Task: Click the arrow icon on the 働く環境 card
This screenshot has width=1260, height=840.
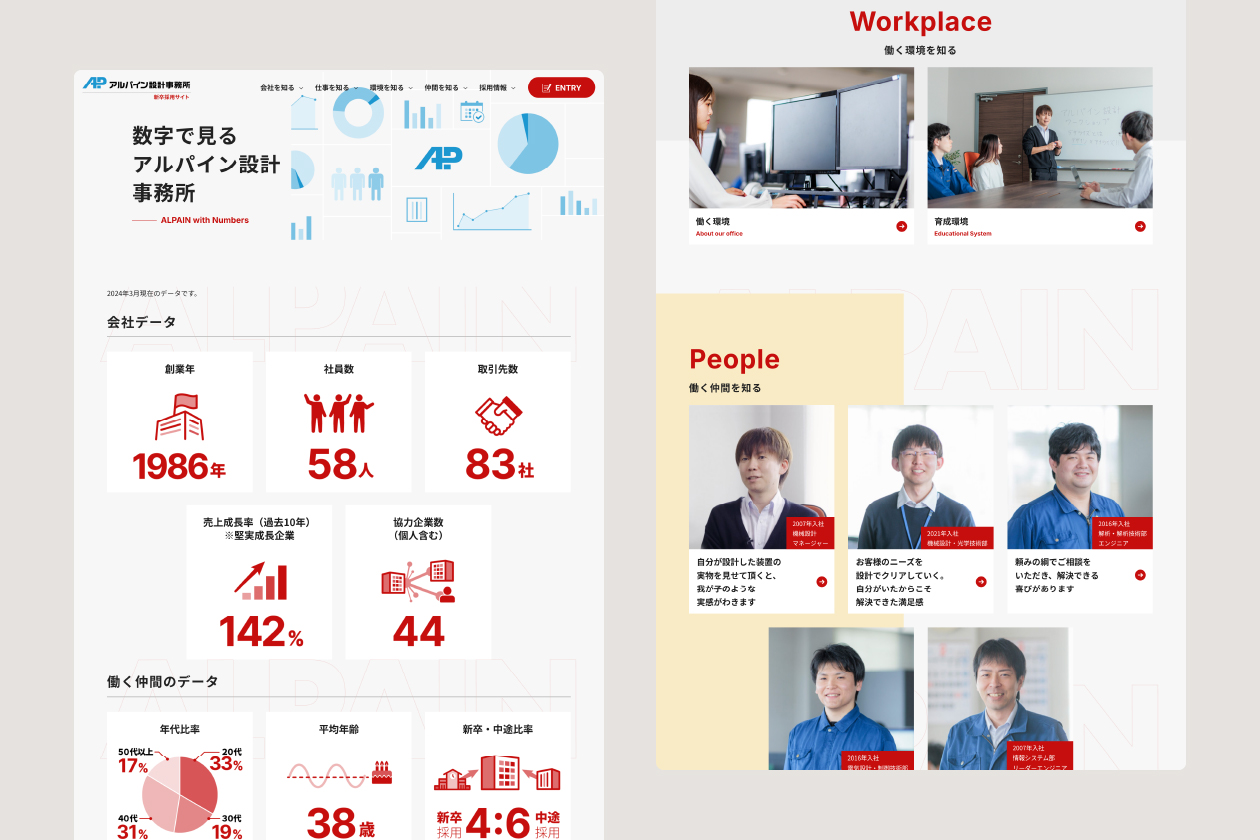Action: [901, 226]
